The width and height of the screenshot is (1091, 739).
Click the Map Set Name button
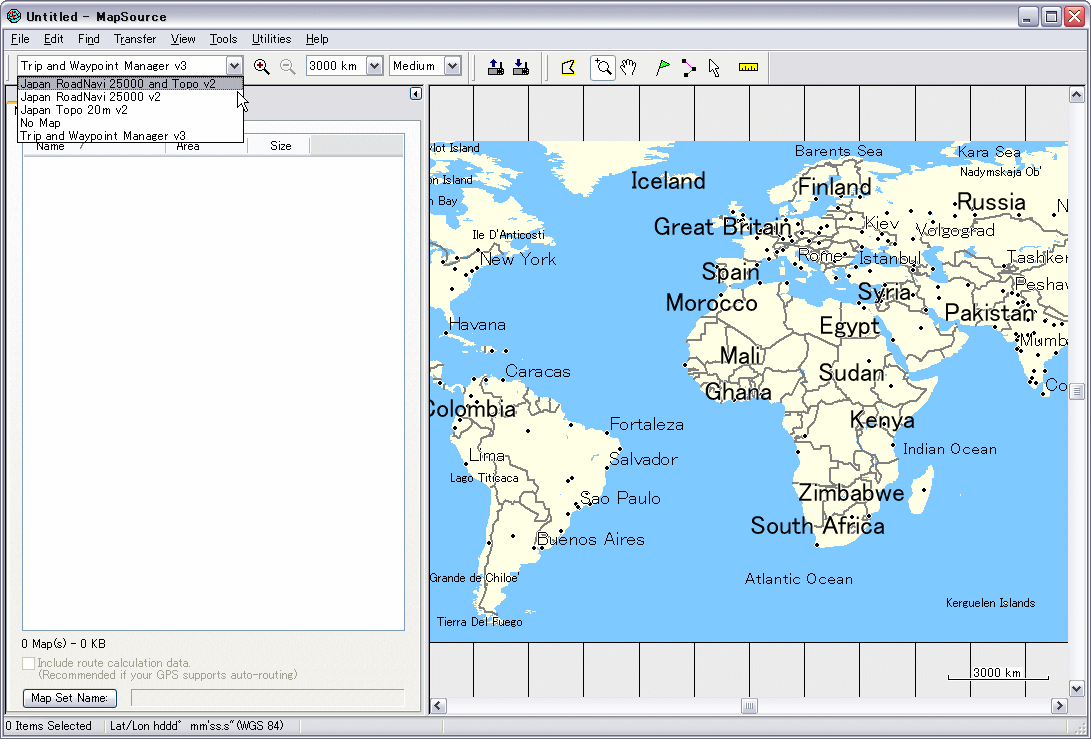click(x=70, y=697)
